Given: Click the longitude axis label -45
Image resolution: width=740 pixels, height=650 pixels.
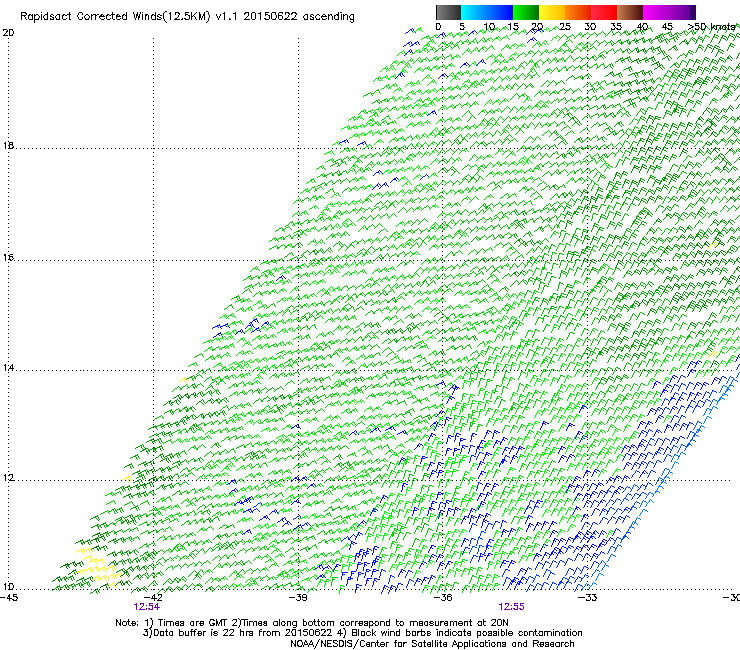Looking at the screenshot, I should pos(8,598).
